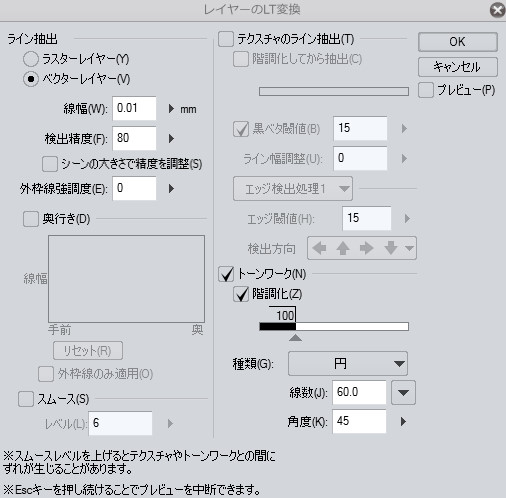Enable the テクスチャのライン抽出(T) checkbox

pos(226,39)
